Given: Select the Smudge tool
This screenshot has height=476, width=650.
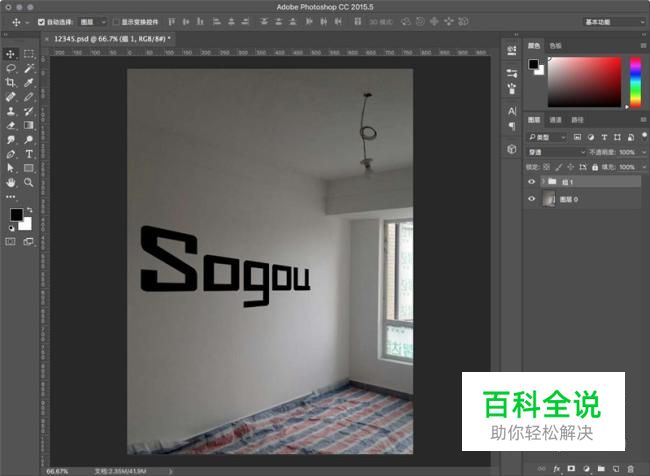Looking at the screenshot, I should [x=10, y=140].
